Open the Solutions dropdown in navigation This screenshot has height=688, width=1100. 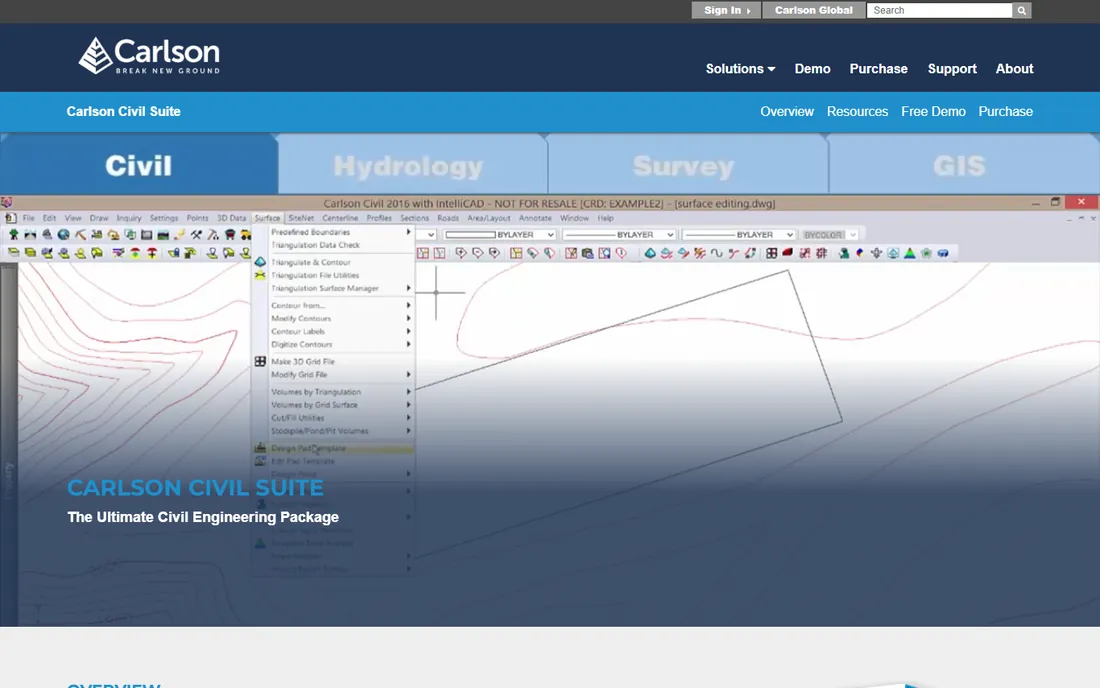(740, 69)
